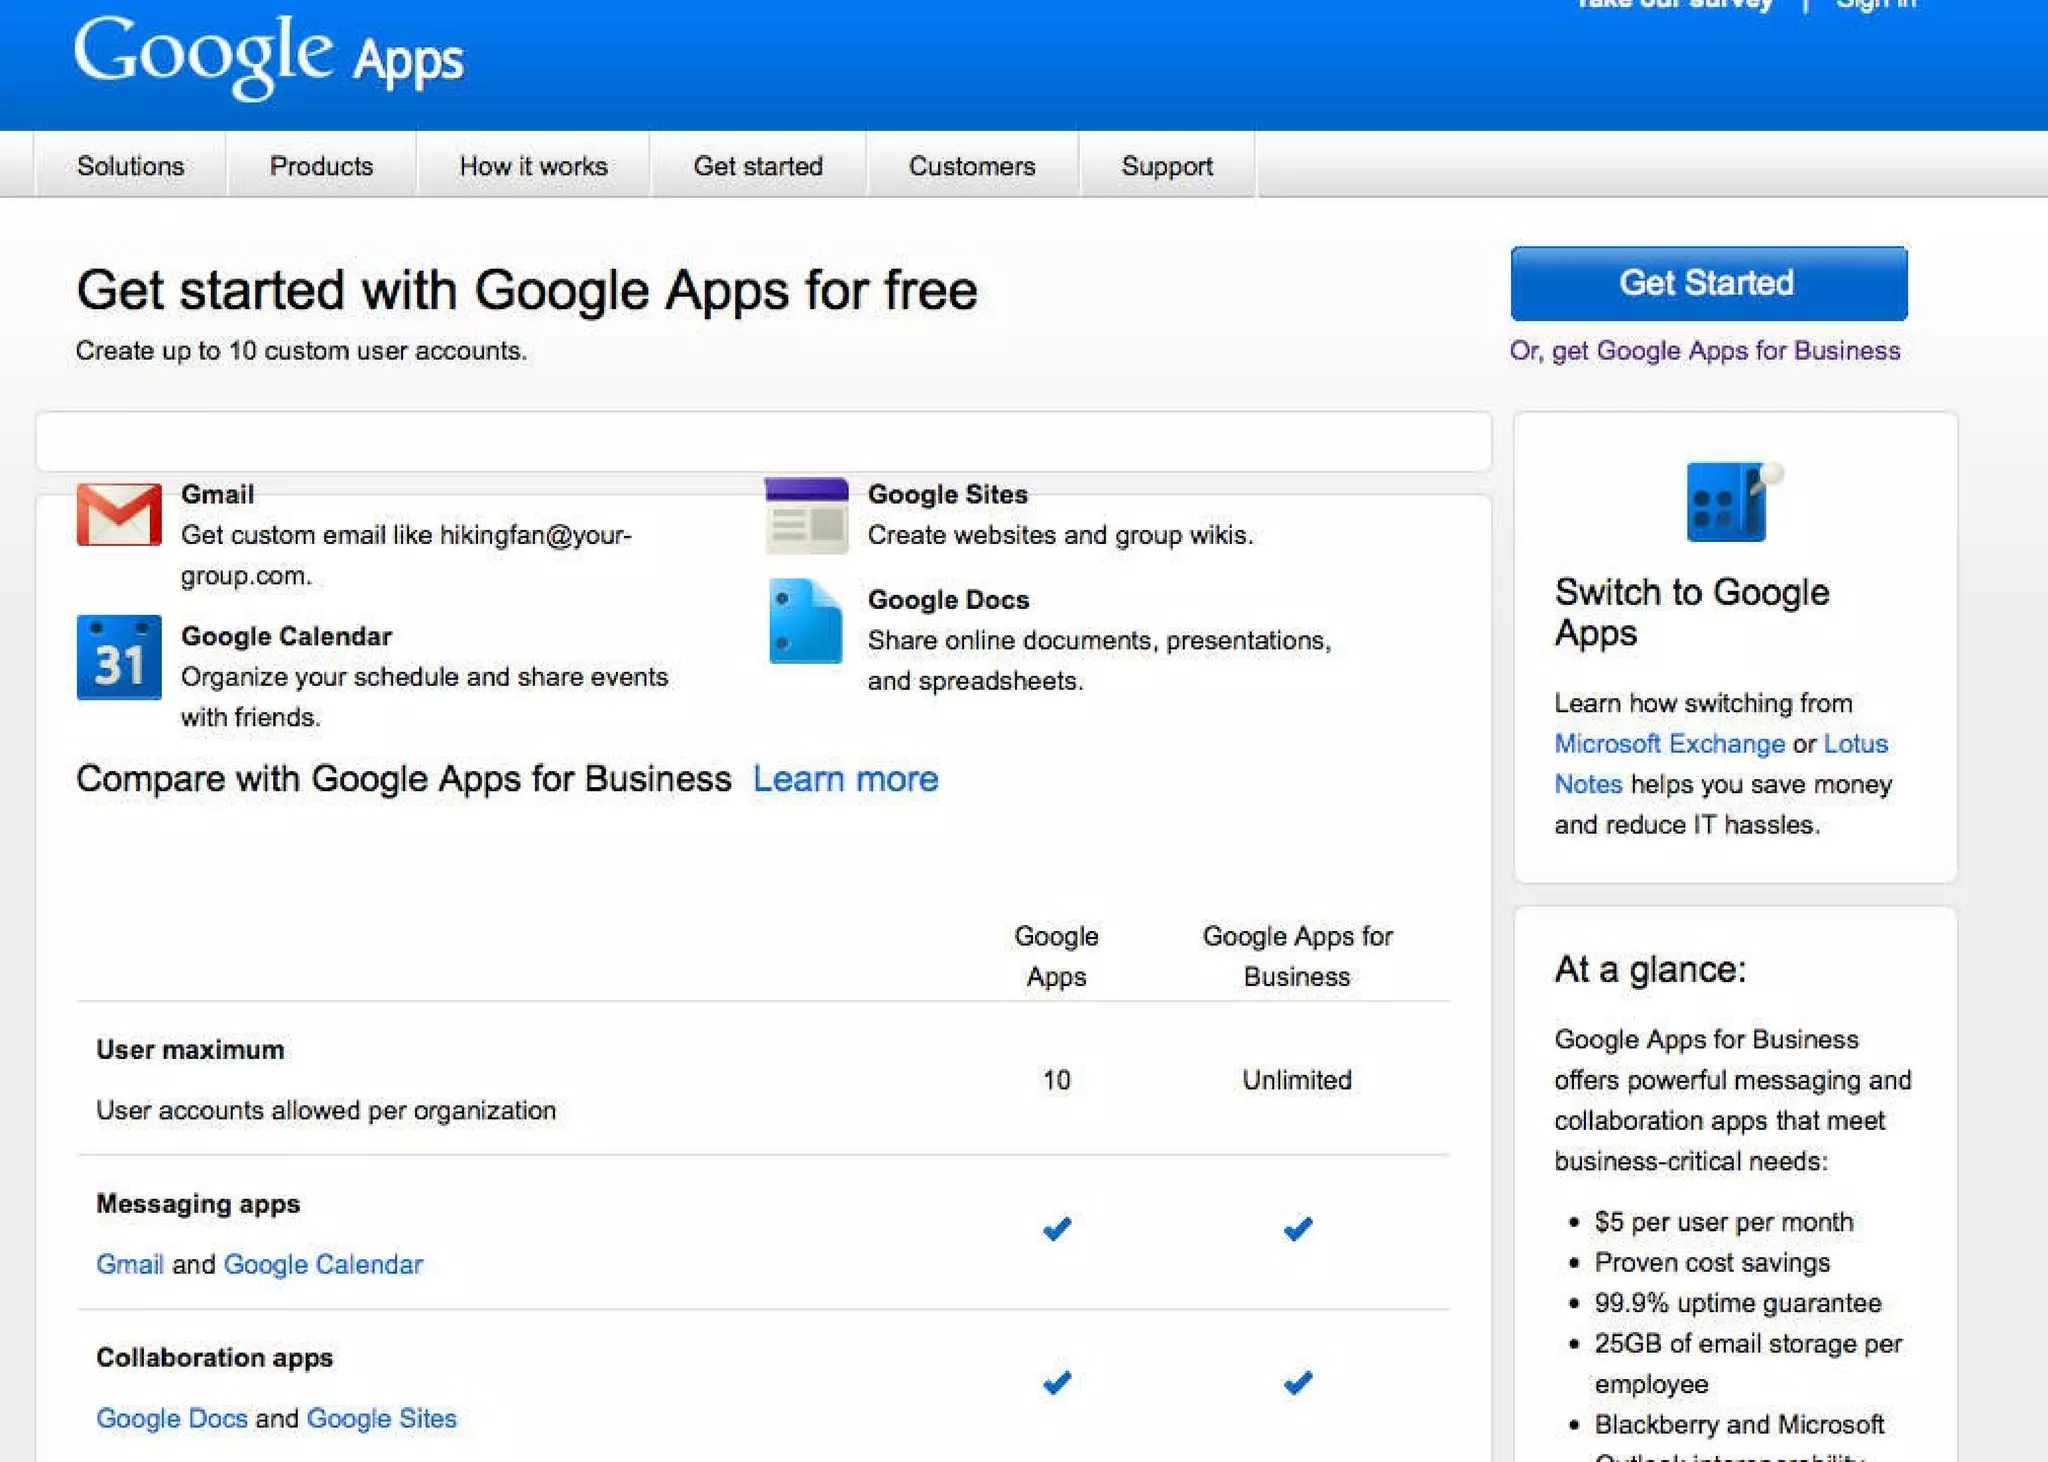Image resolution: width=2048 pixels, height=1462 pixels.
Task: Click the 'At a glance:' heading
Action: [1650, 969]
